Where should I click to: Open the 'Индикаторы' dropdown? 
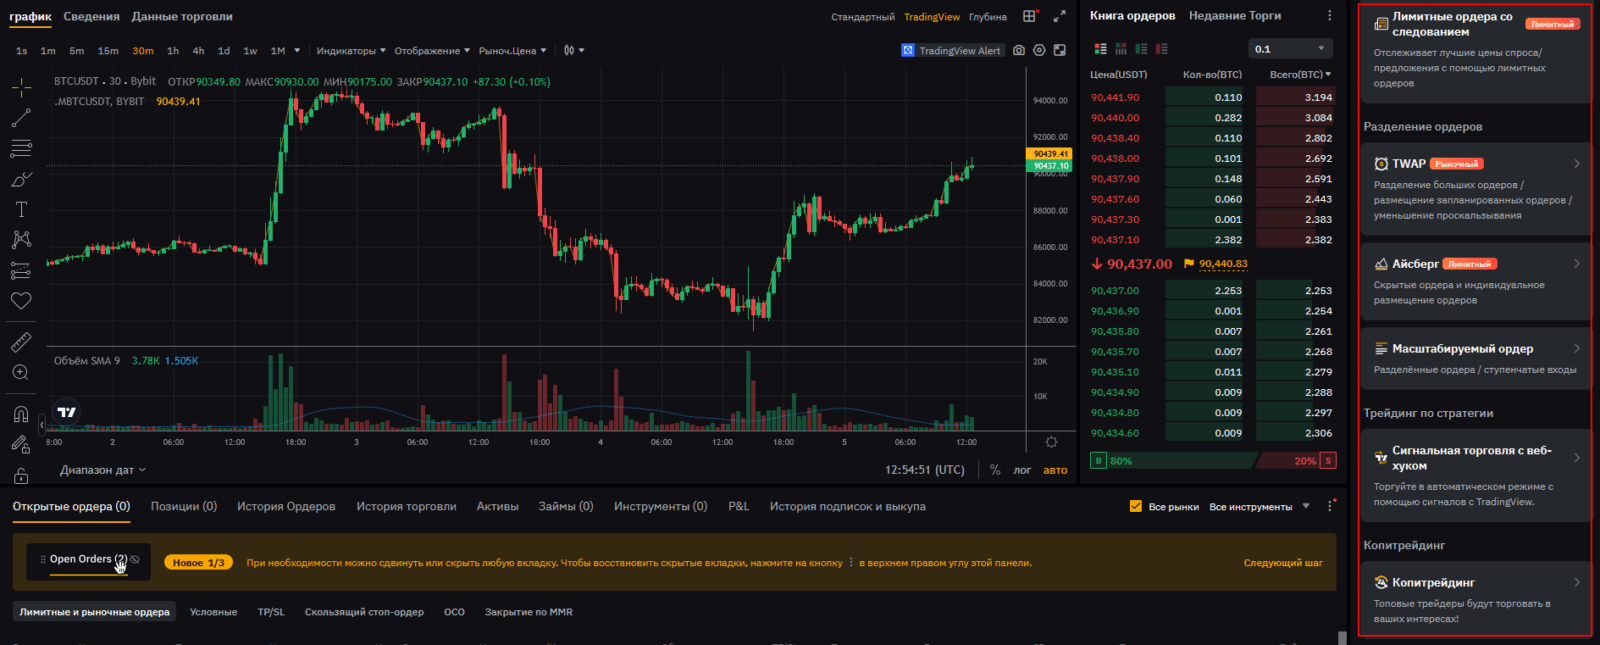point(350,51)
